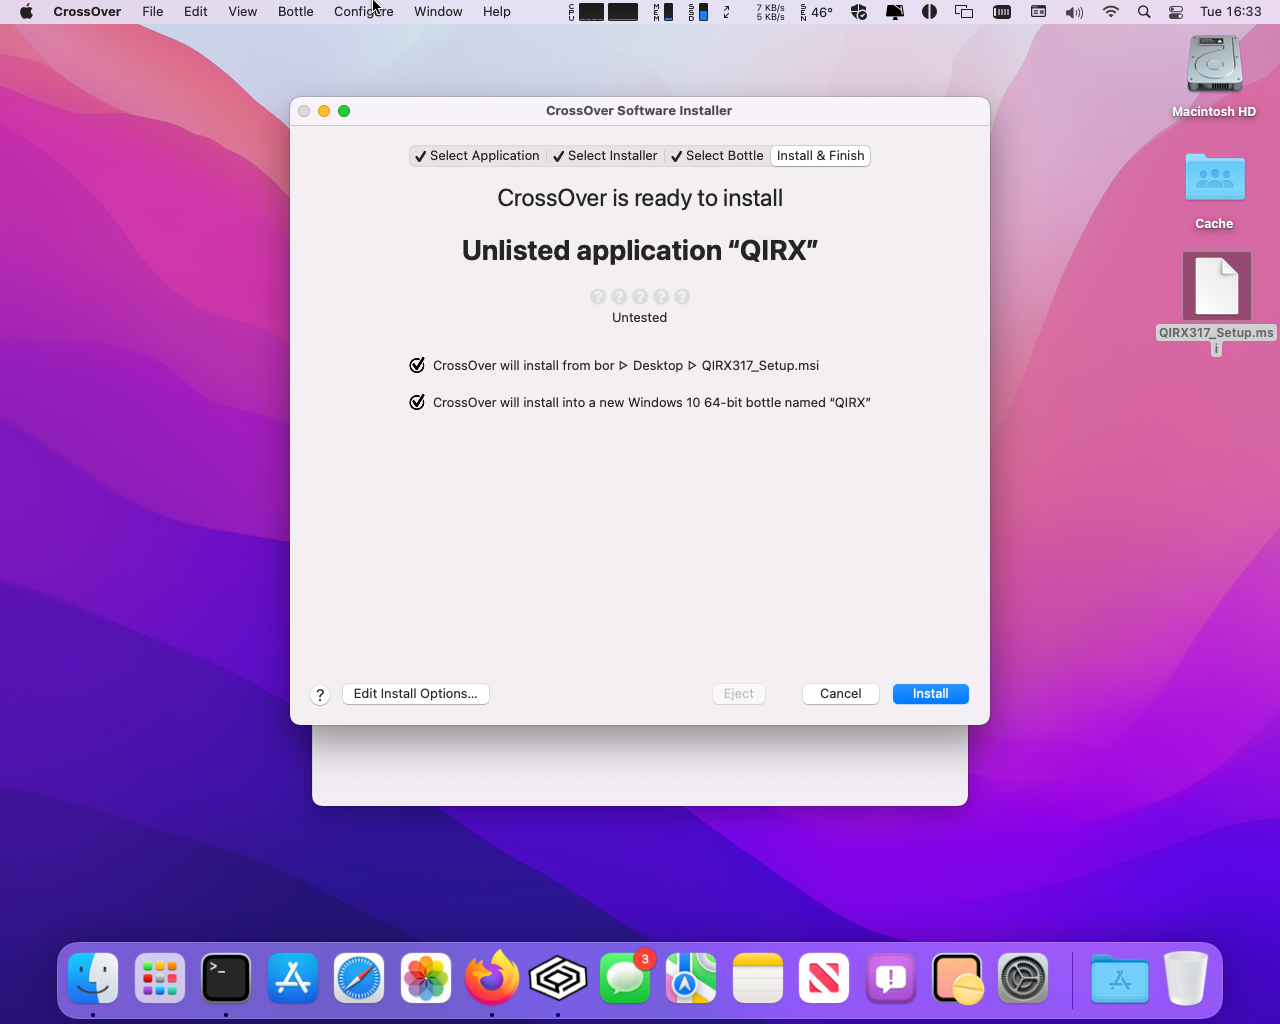
Task: Switch to Firefox in the Dock
Action: coord(492,977)
